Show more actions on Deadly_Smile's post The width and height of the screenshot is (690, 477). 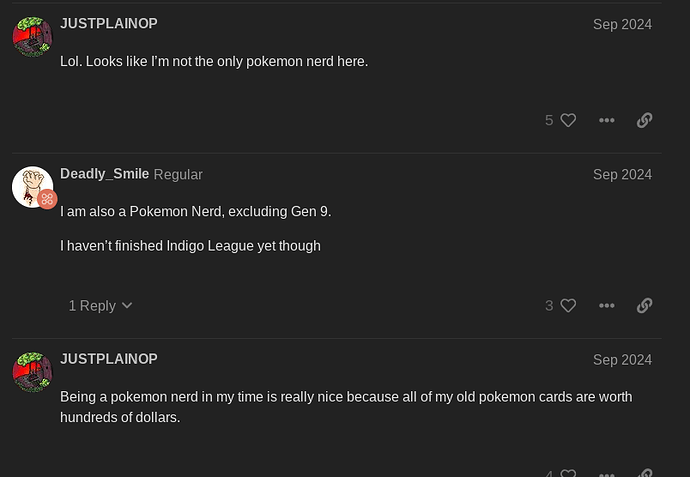(606, 306)
